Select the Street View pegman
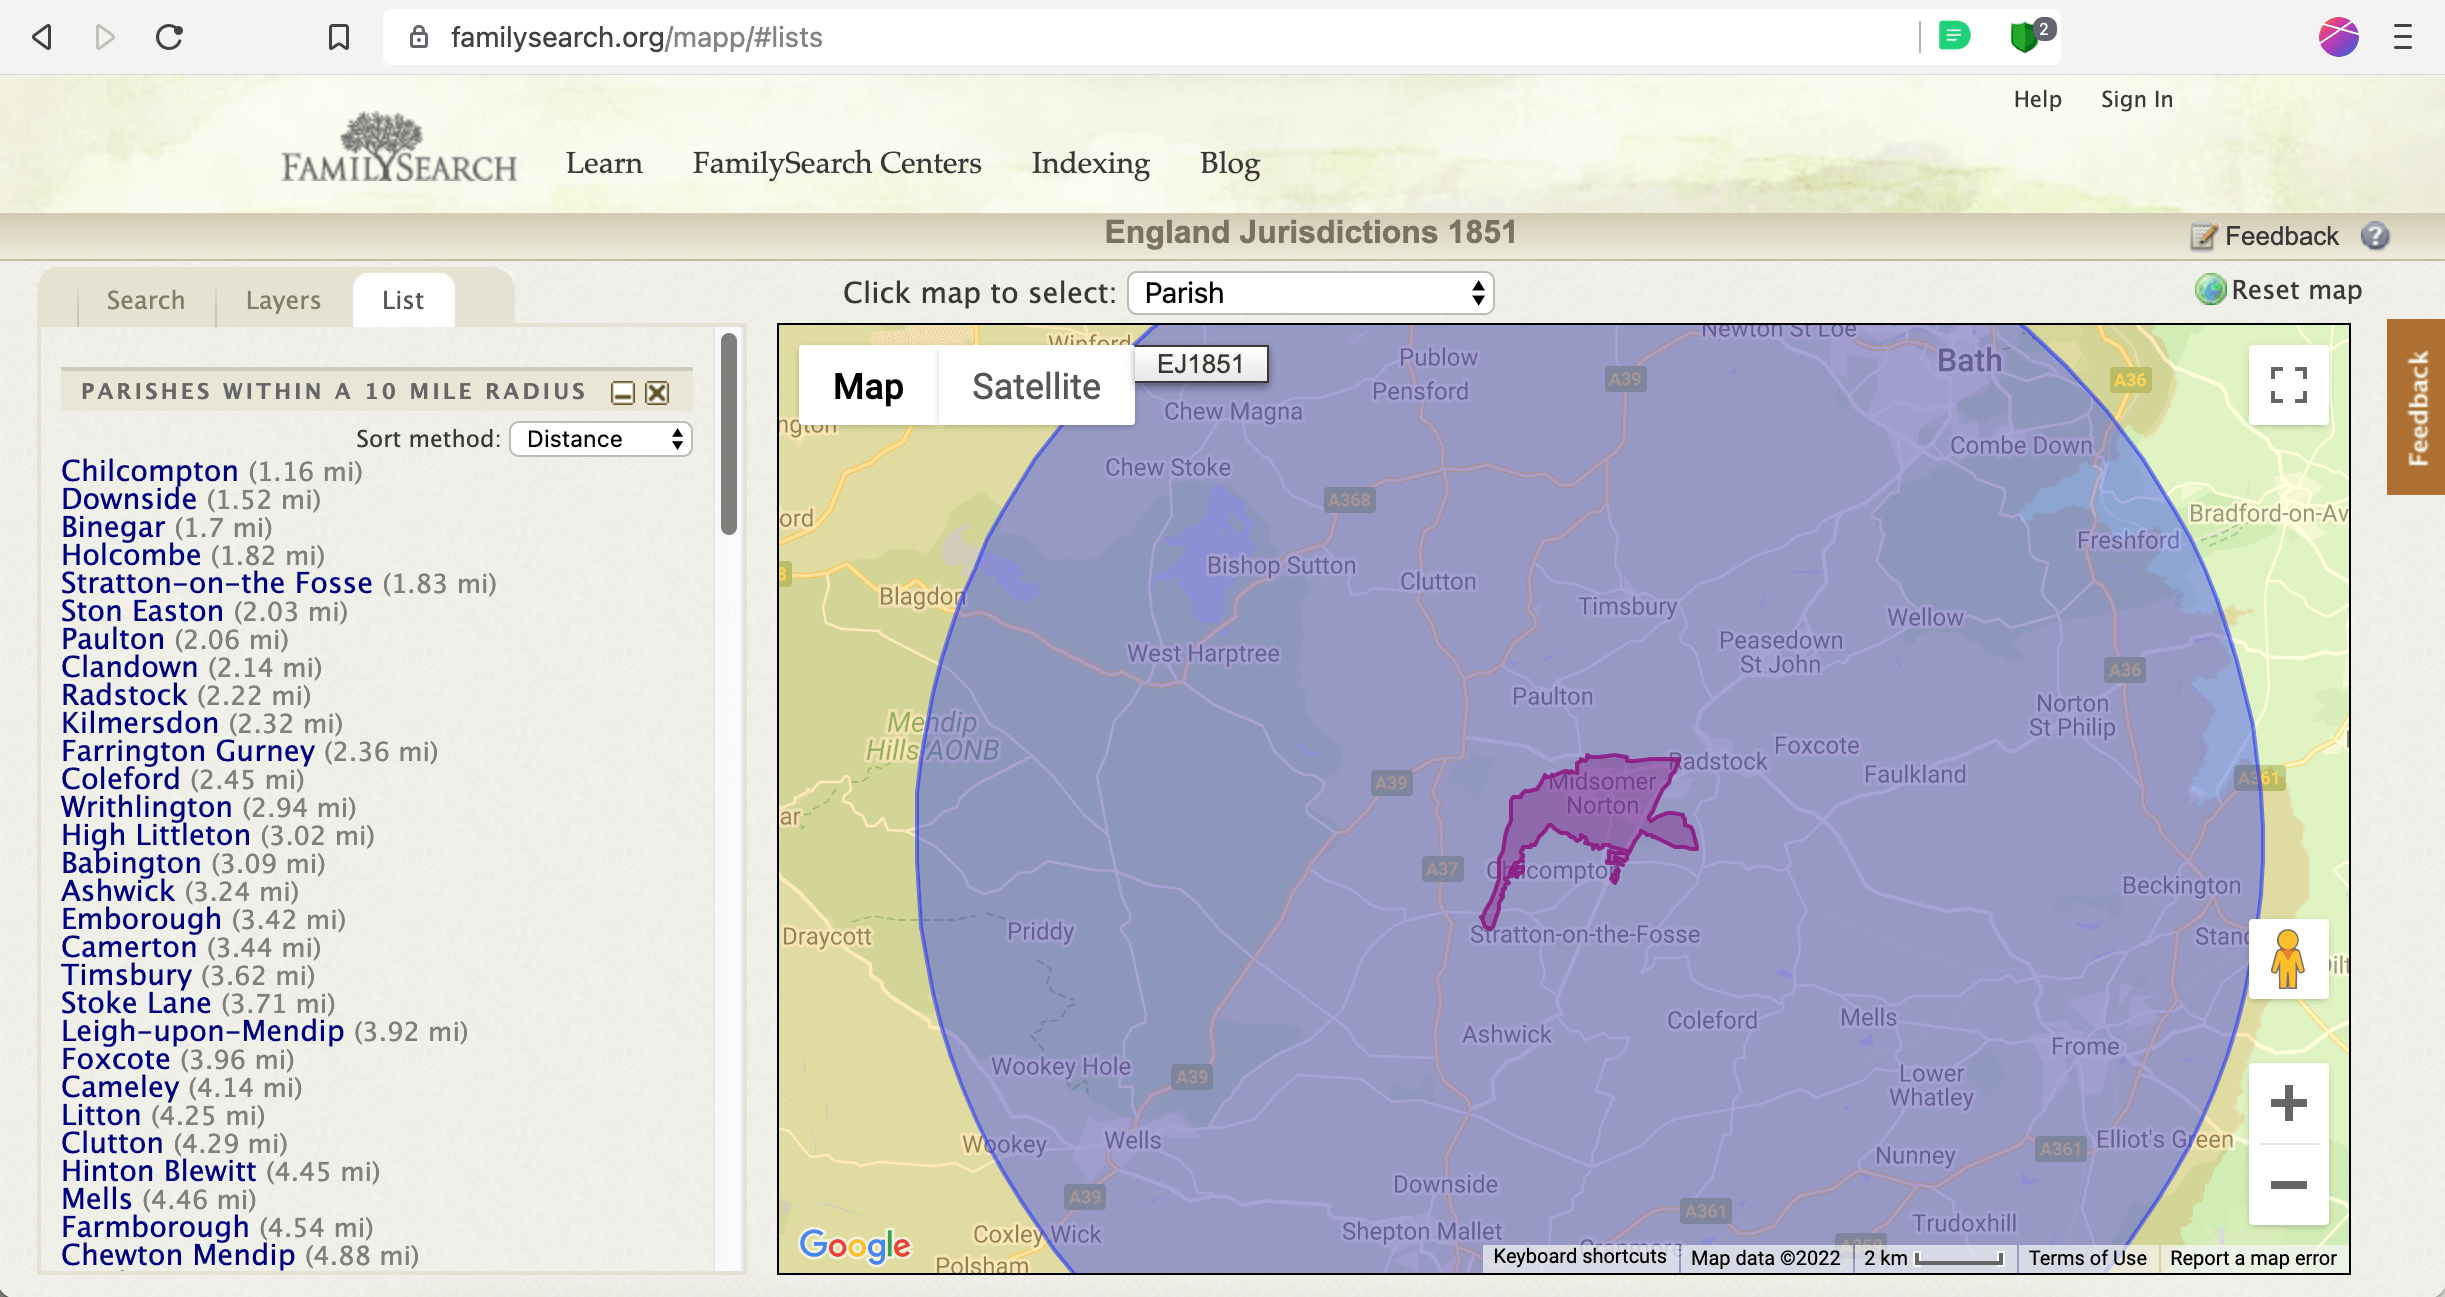 pyautogui.click(x=2288, y=958)
